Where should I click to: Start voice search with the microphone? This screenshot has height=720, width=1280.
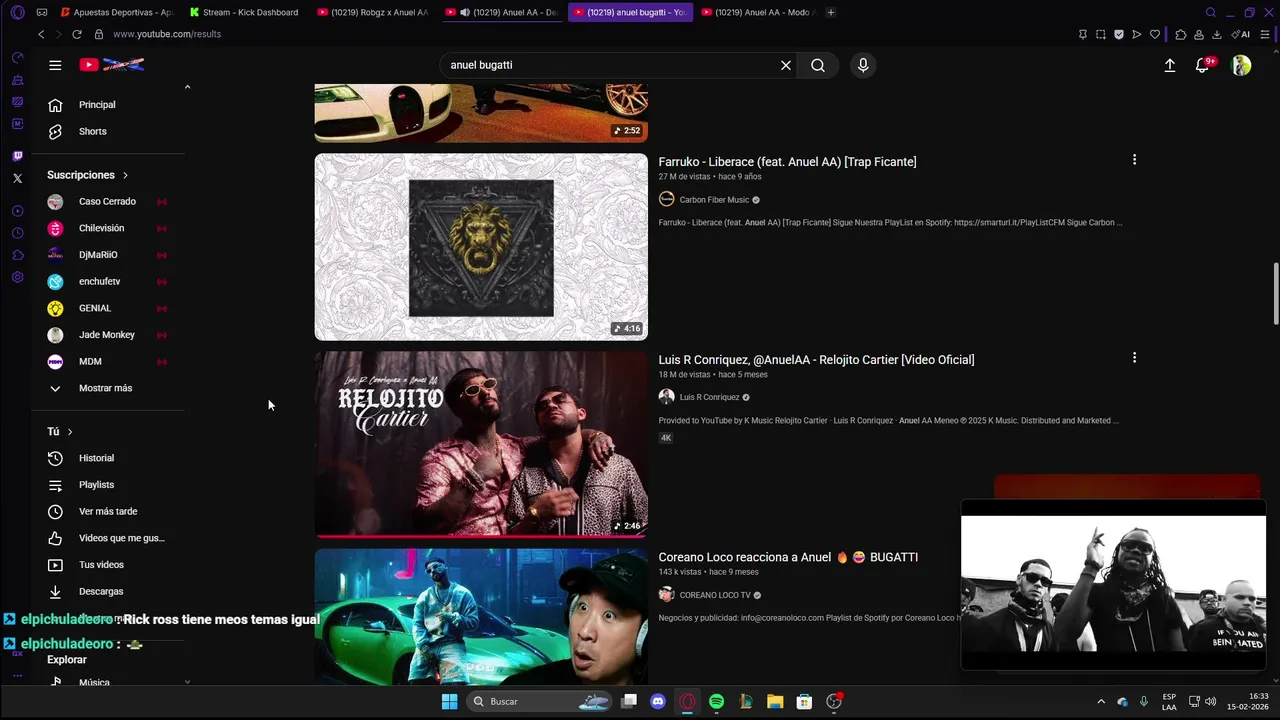pos(863,65)
